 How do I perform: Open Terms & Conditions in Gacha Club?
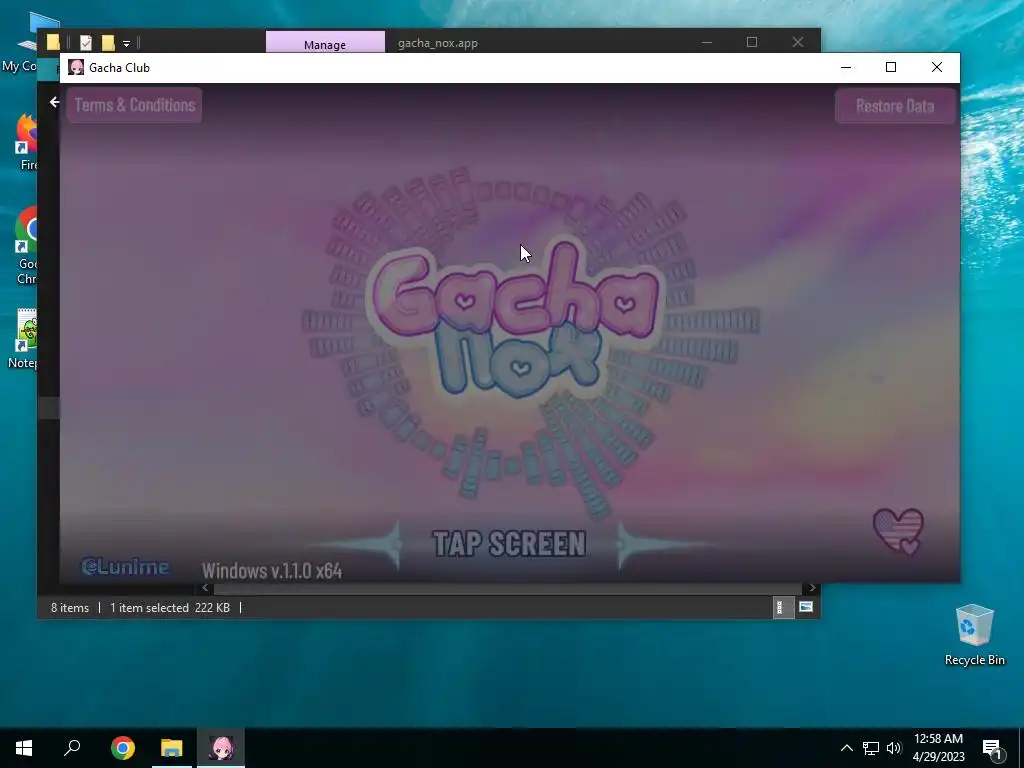pos(135,105)
